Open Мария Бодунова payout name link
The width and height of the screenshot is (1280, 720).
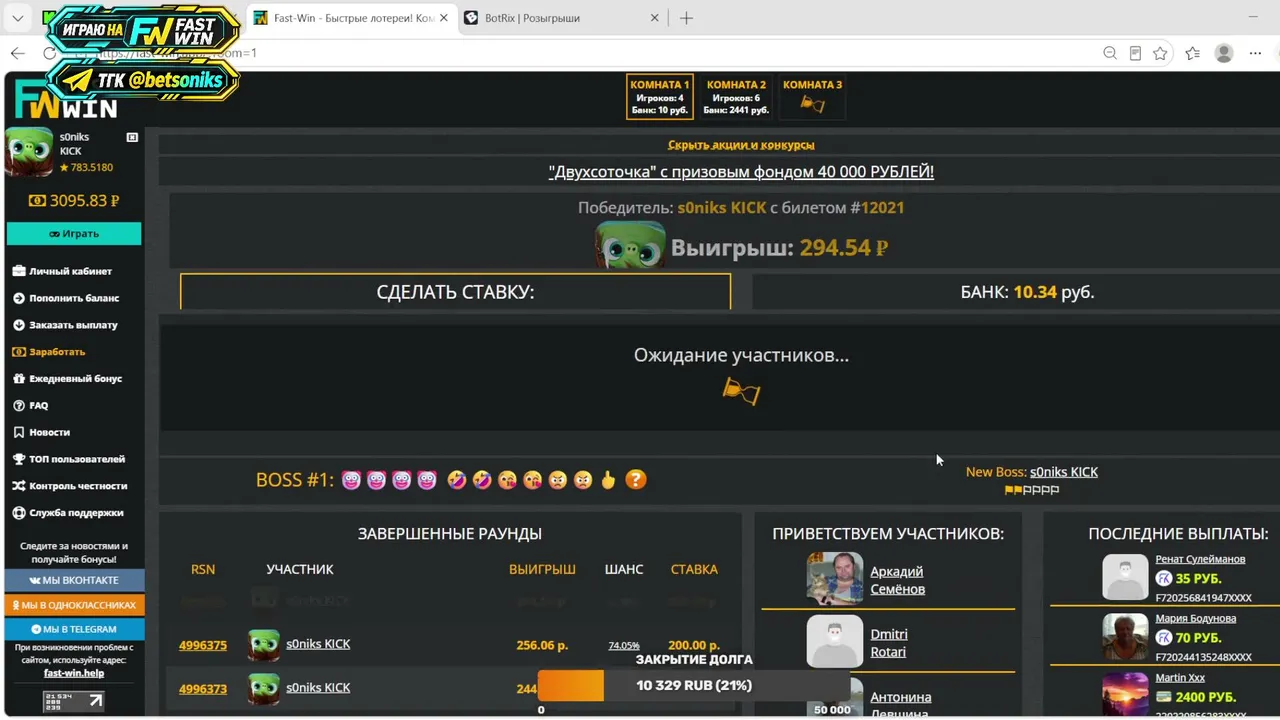pyautogui.click(x=1196, y=618)
